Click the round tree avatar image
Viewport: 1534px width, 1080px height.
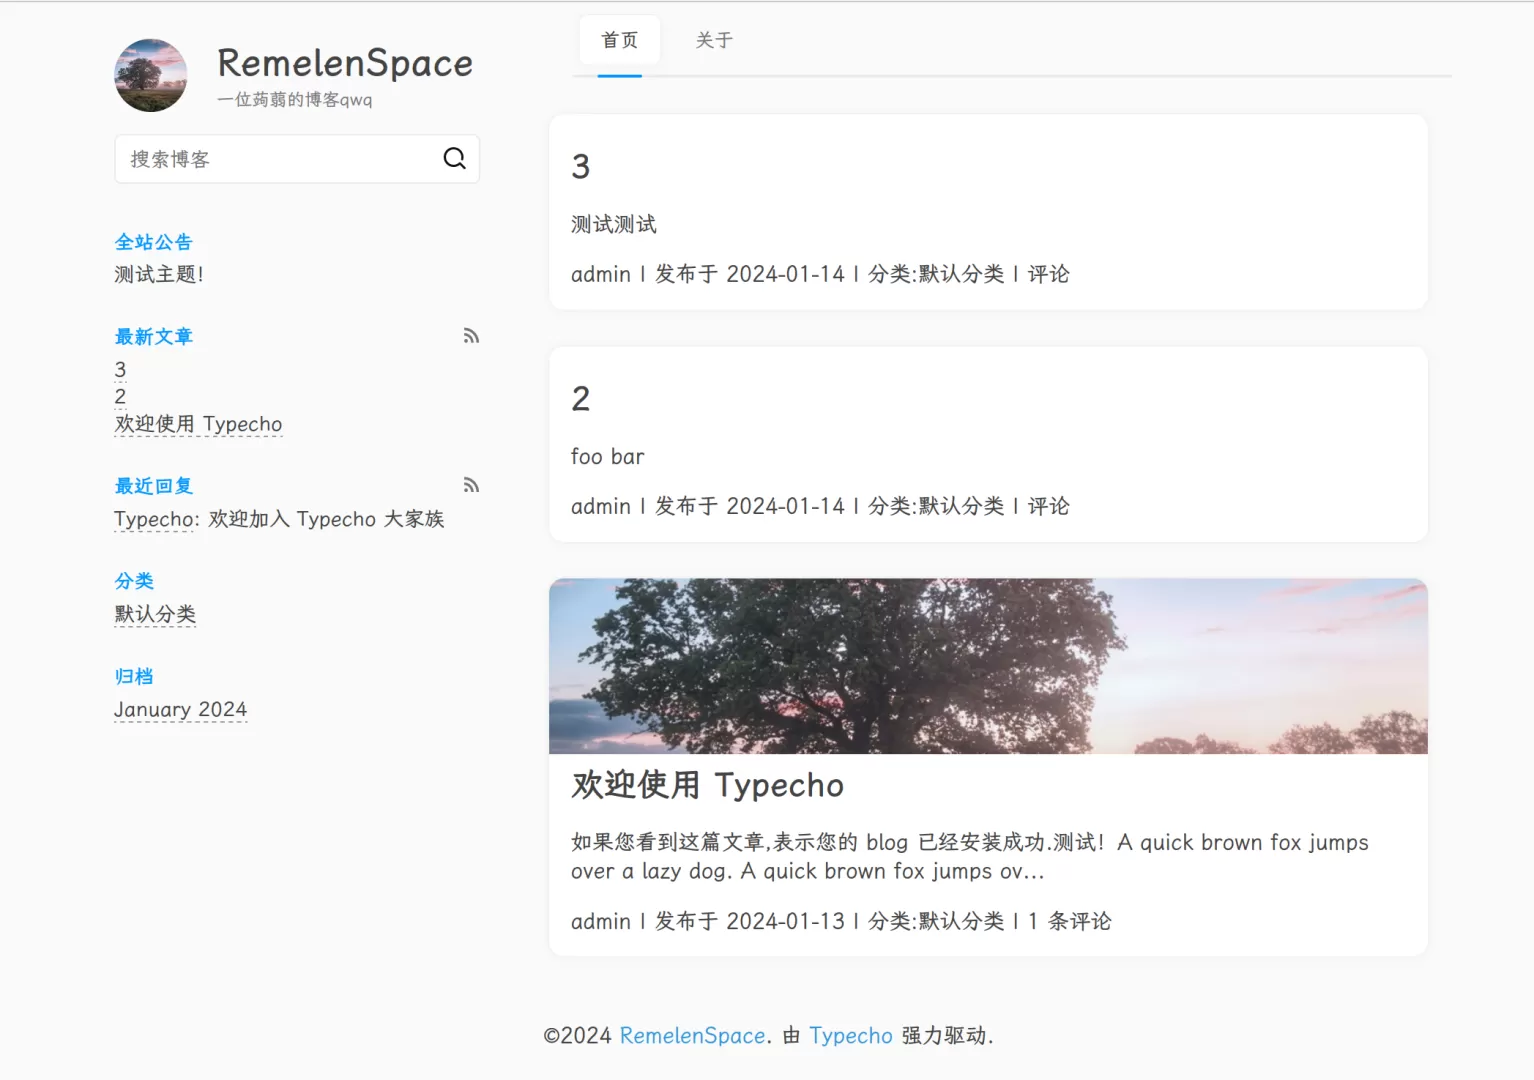pos(151,76)
